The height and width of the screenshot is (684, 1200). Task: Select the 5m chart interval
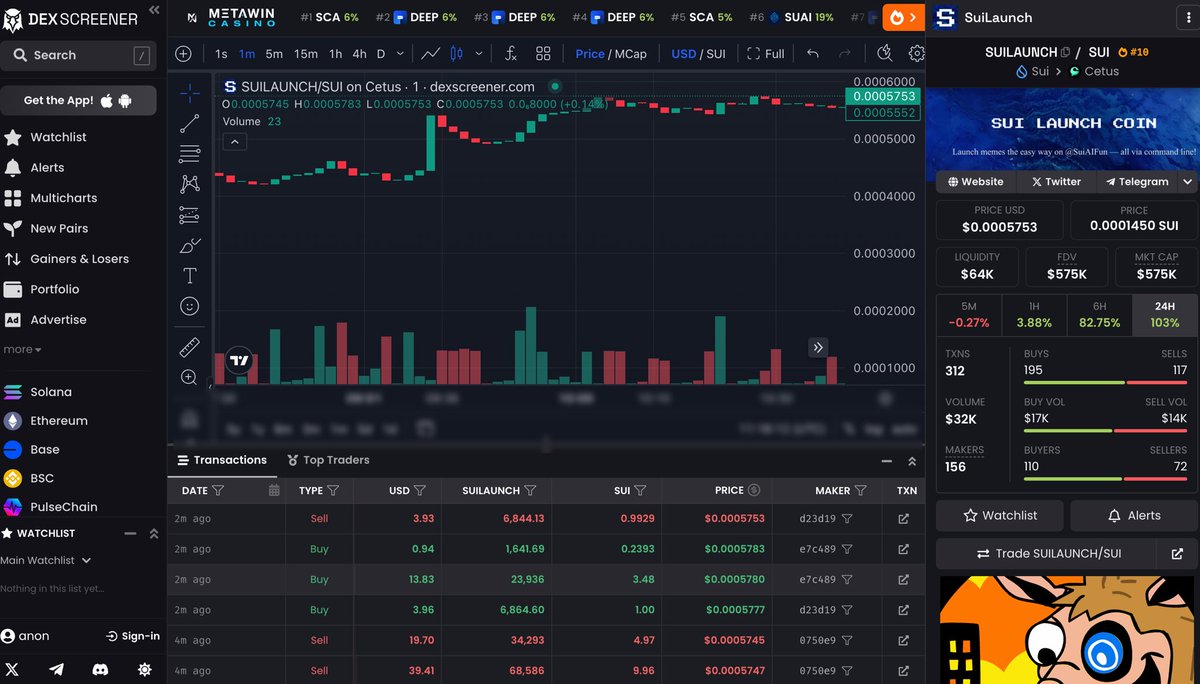(274, 54)
